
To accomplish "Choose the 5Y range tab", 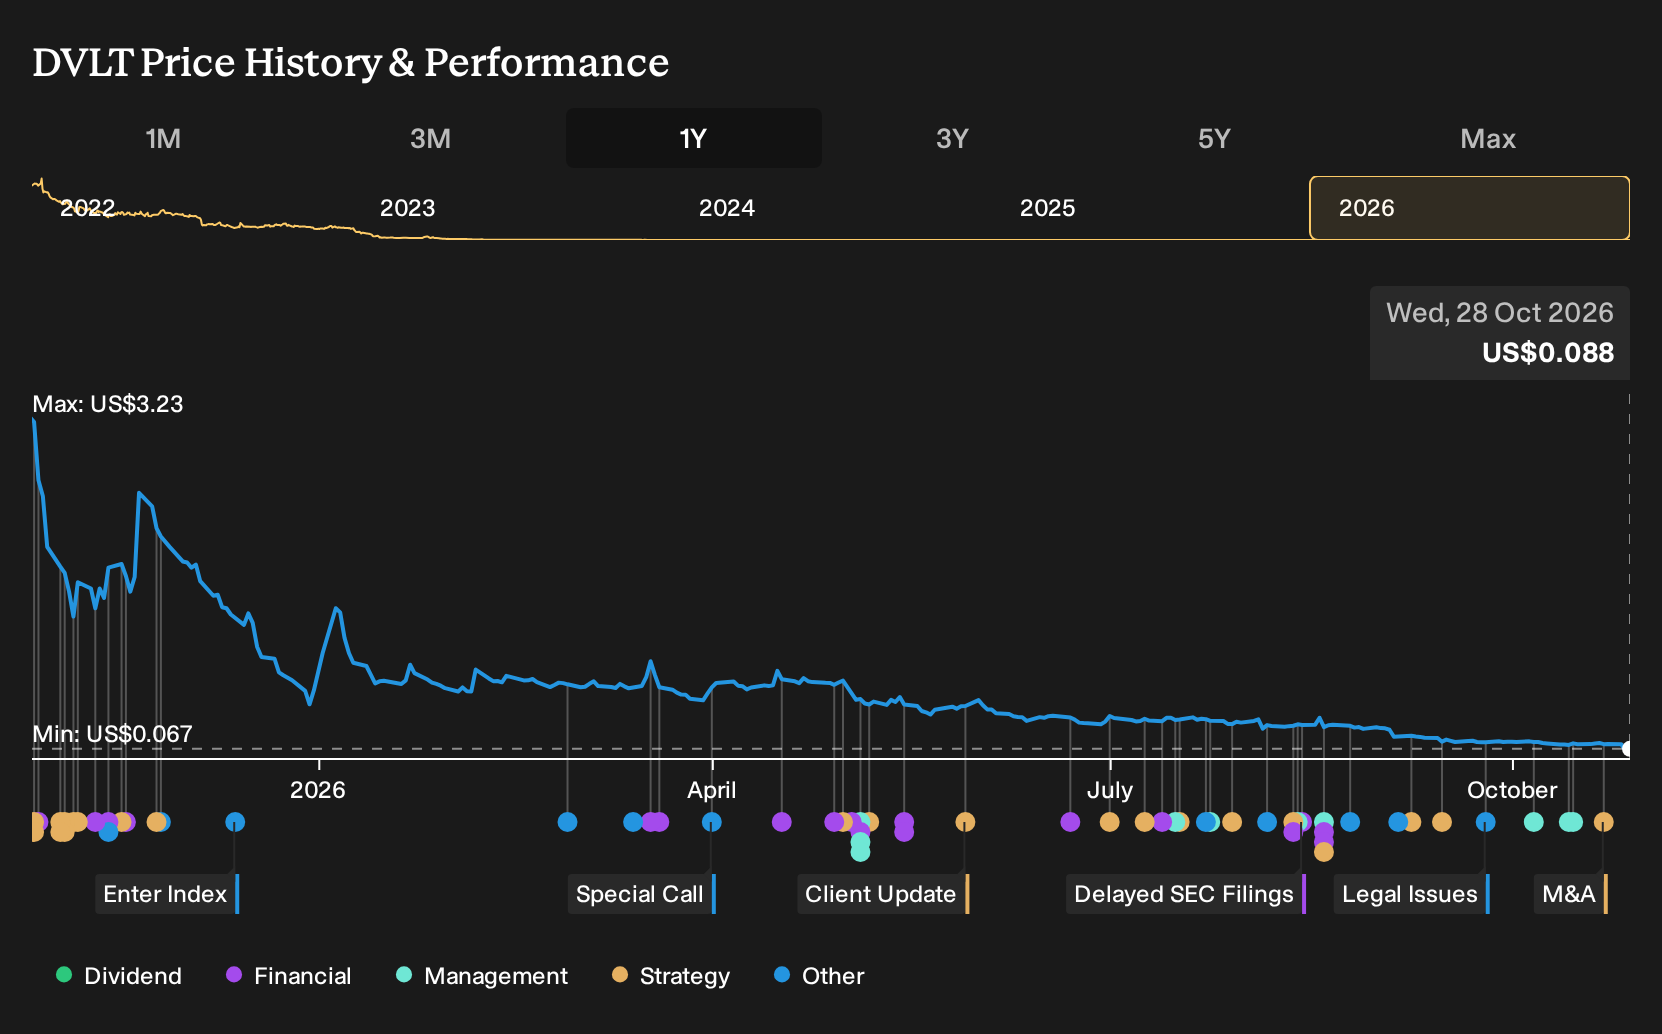I will click(x=1214, y=138).
